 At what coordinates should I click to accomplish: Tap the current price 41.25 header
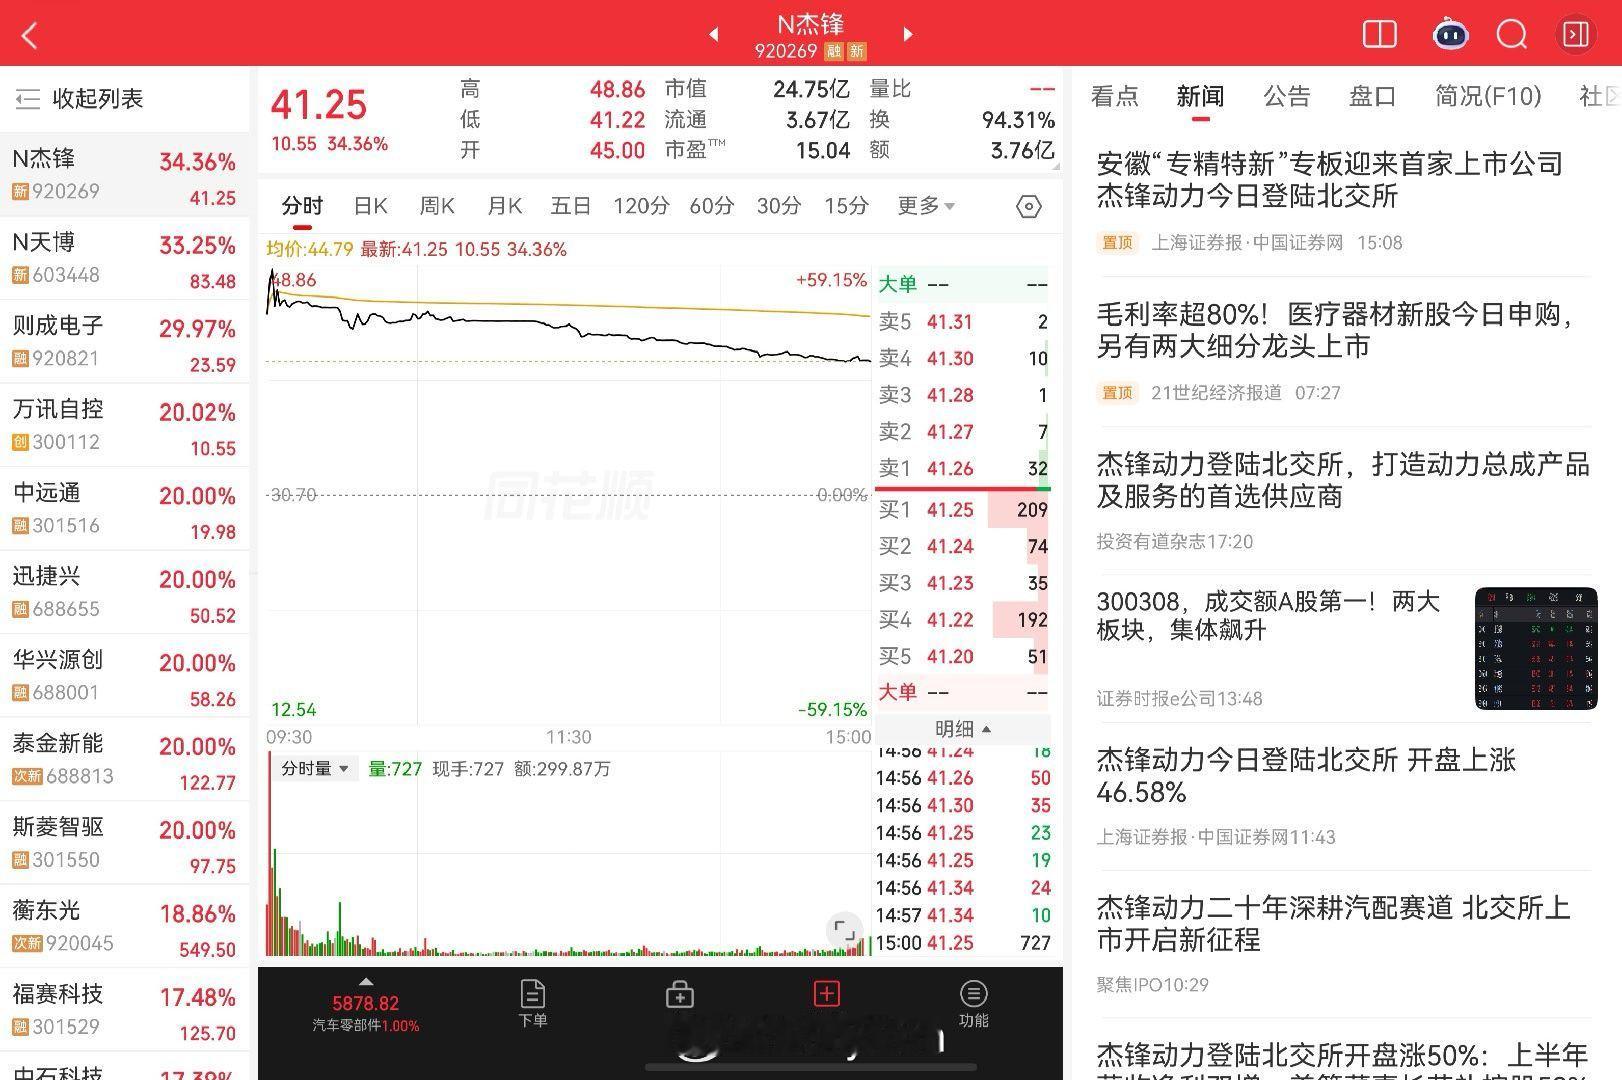pyautogui.click(x=319, y=105)
